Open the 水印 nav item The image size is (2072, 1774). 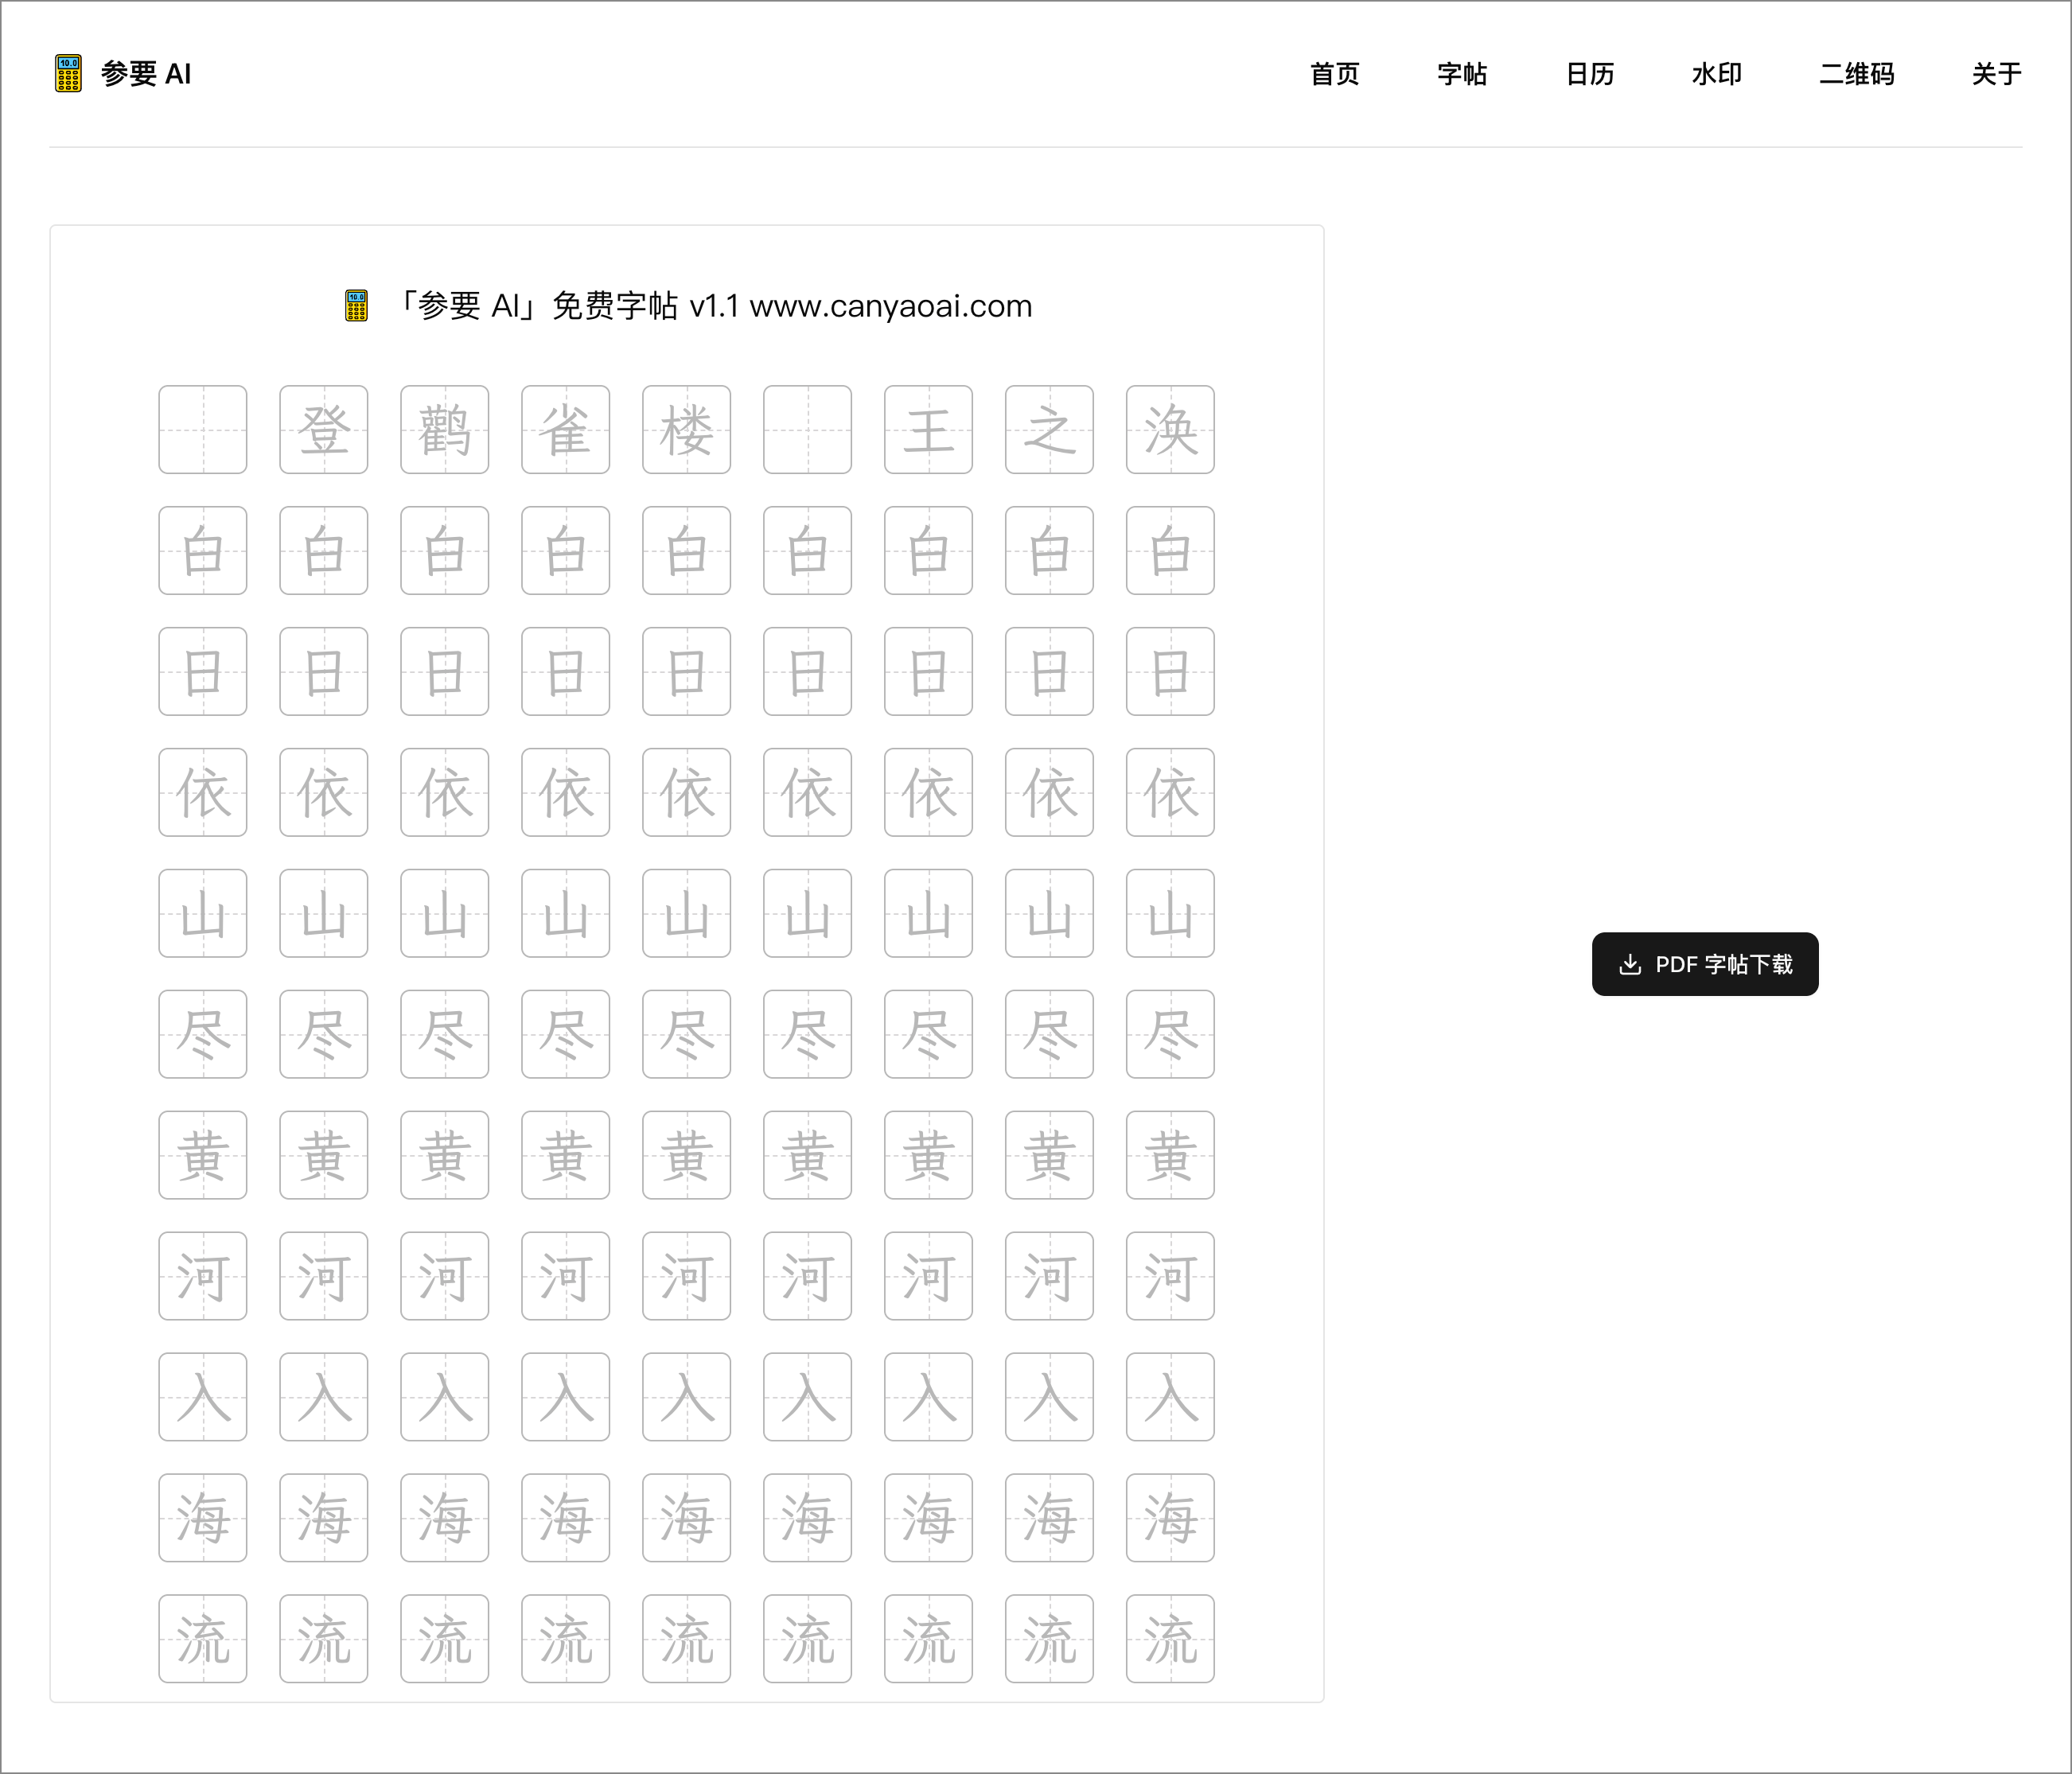pyautogui.click(x=1716, y=74)
